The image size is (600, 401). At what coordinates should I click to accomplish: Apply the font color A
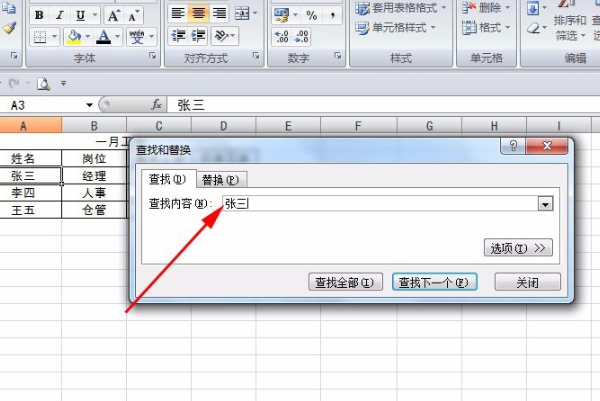[x=103, y=37]
